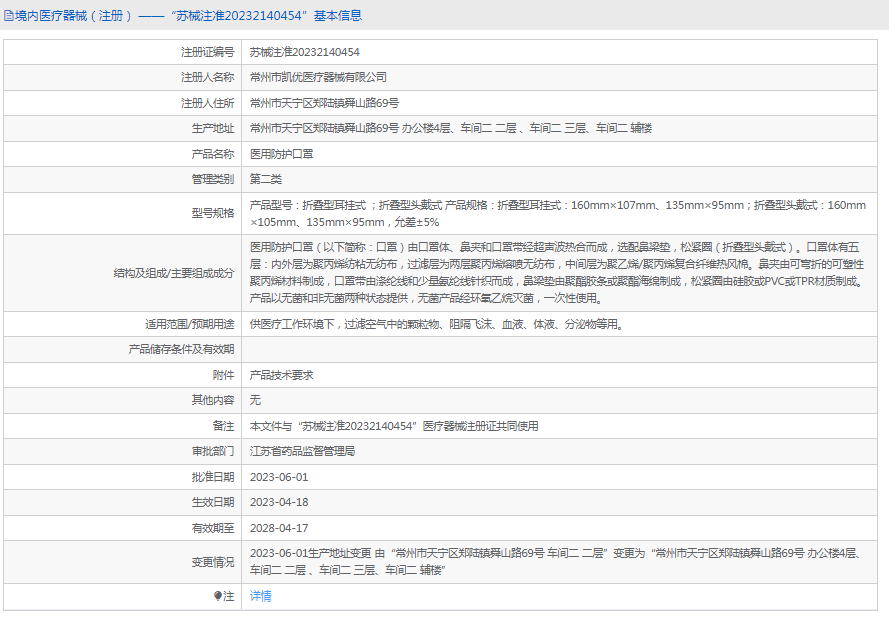889x617 pixels.
Task: Click management category value 第二类
Action: pos(266,179)
